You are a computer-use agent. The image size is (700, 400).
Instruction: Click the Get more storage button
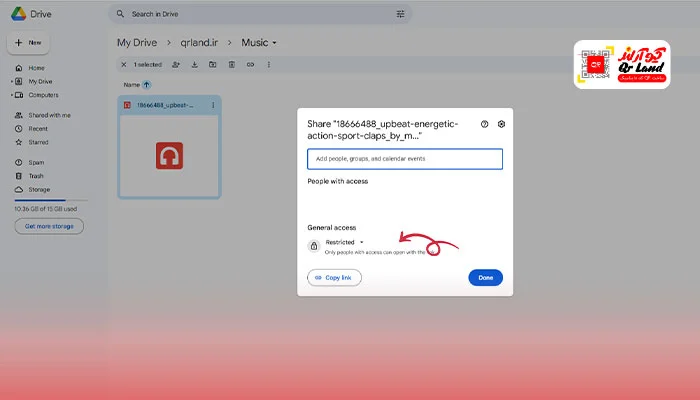[48, 226]
